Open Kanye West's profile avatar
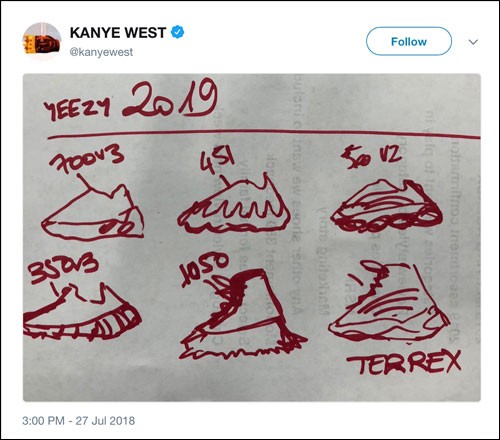The image size is (500, 440). point(42,42)
